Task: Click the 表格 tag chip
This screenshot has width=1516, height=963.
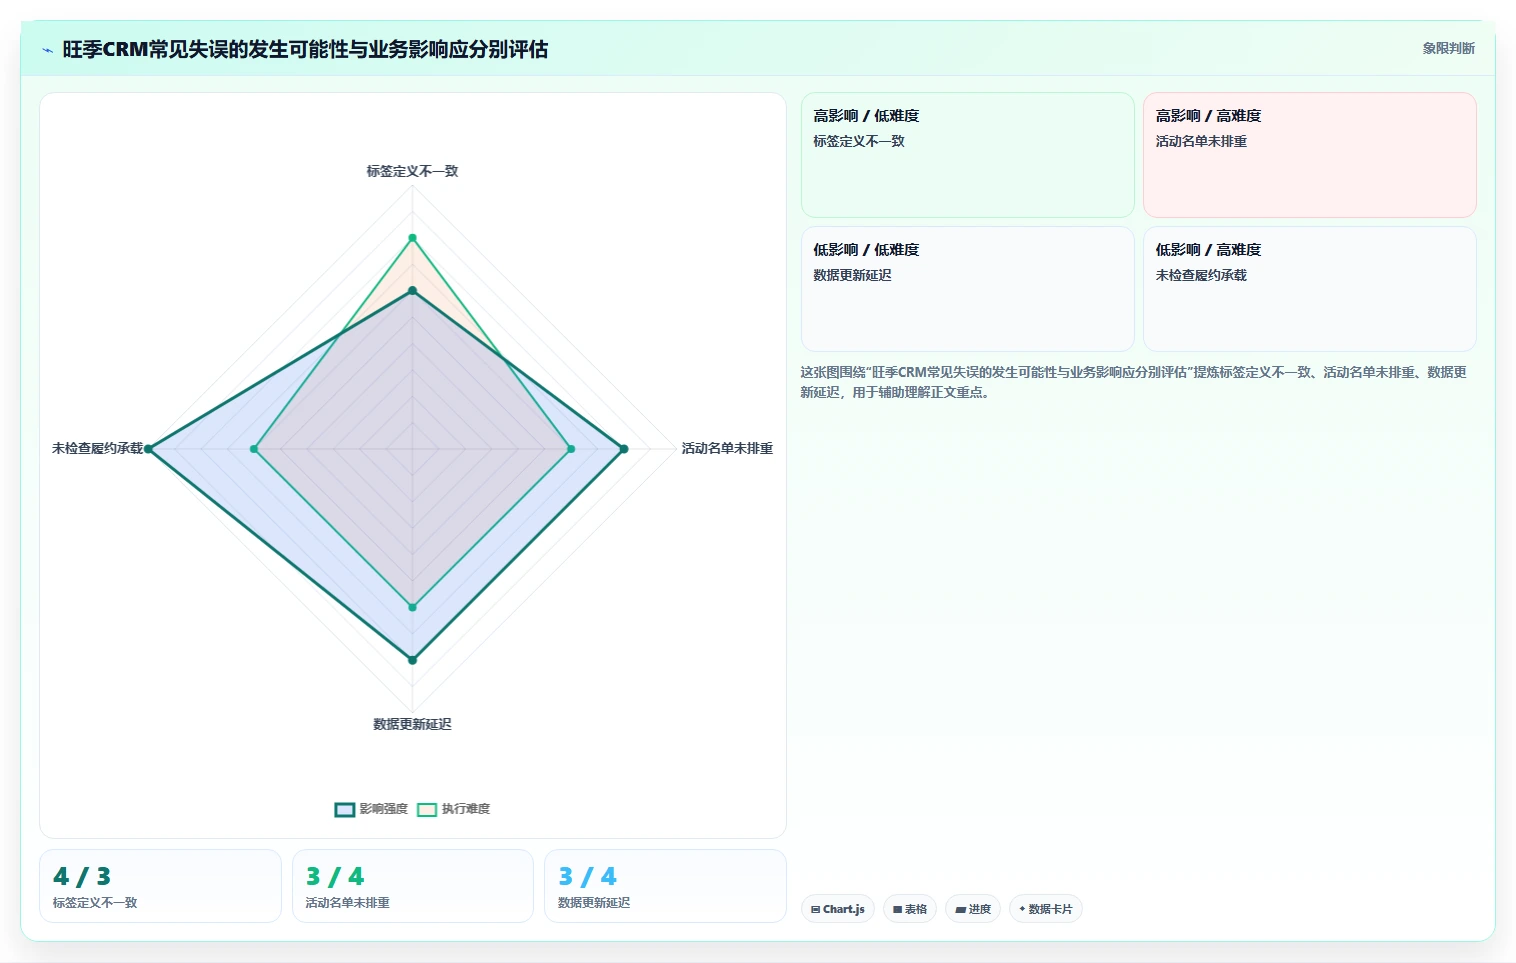Action: [x=910, y=909]
